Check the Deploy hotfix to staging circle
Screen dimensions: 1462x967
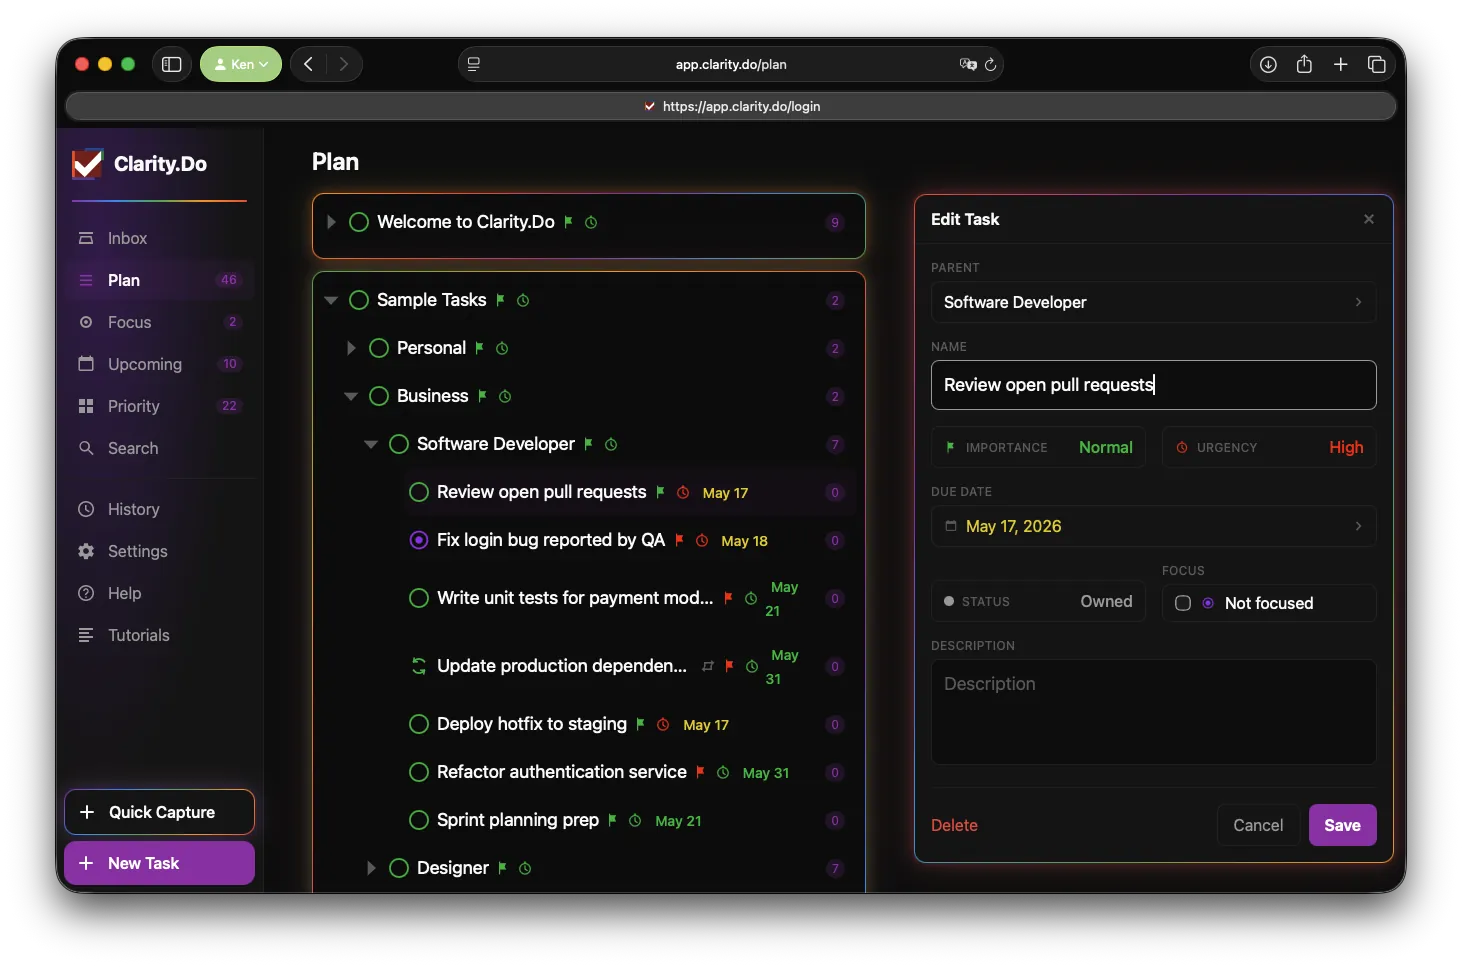tap(419, 724)
